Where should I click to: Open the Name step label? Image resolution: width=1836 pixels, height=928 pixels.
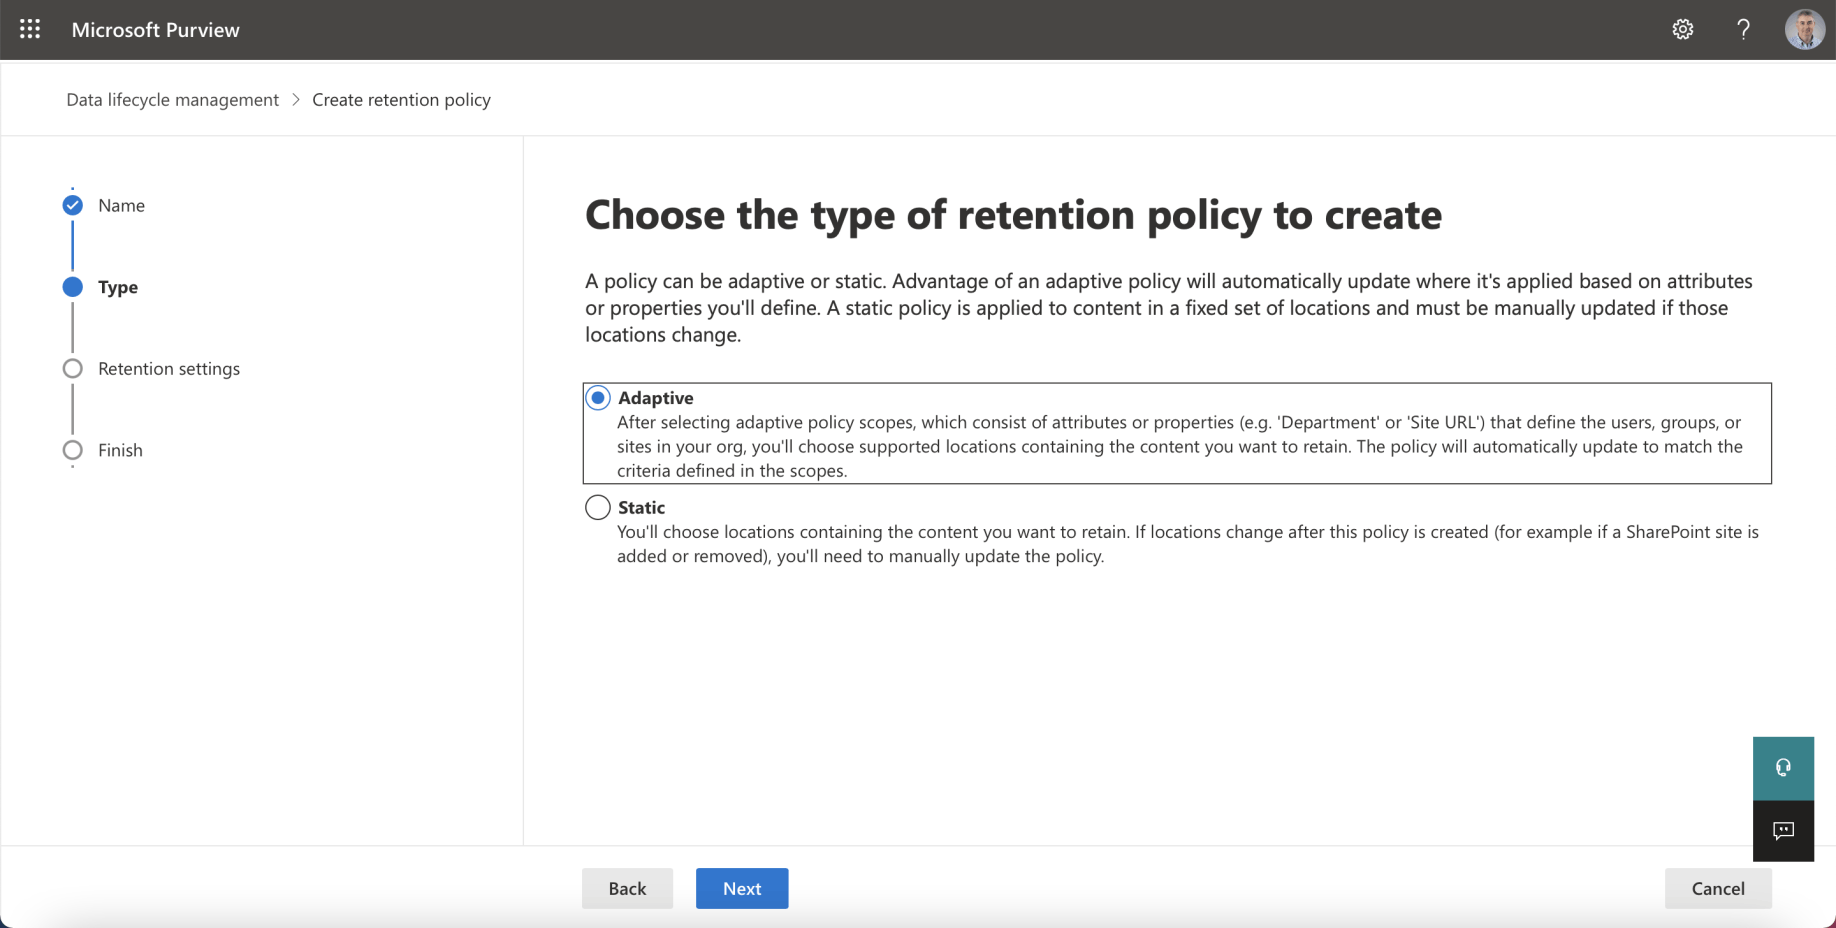point(122,206)
